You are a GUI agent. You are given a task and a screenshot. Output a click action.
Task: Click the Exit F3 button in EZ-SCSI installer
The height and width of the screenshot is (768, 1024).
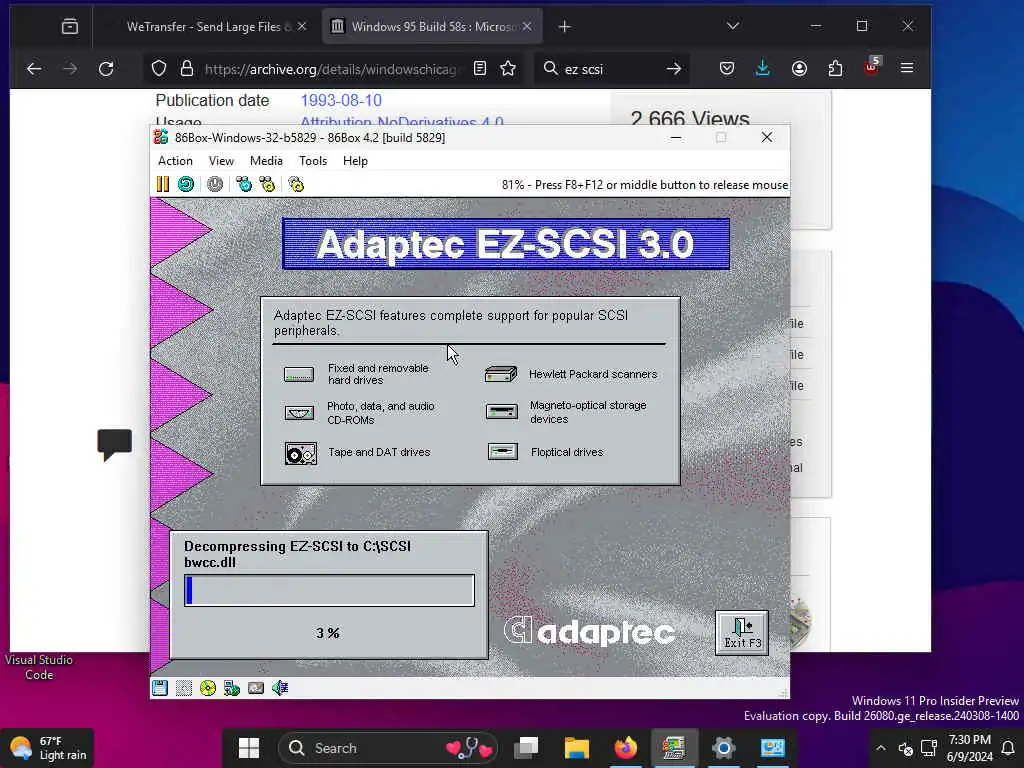point(742,633)
